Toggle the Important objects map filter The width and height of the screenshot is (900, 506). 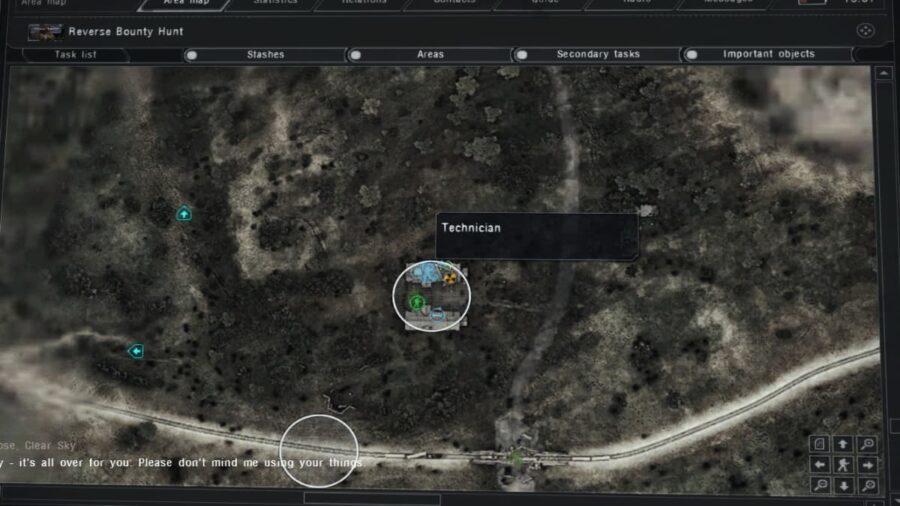(767, 54)
